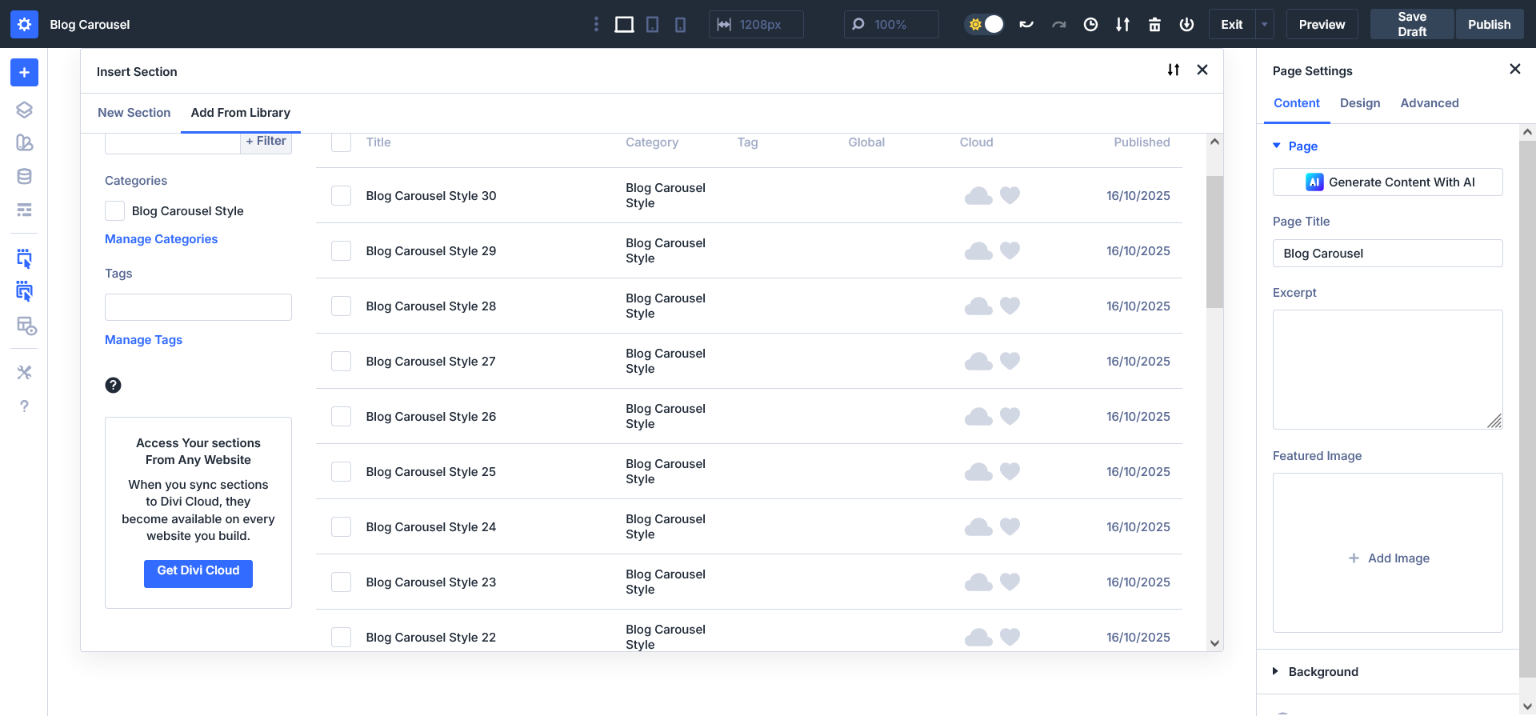Click the Save Draft button

coord(1412,24)
